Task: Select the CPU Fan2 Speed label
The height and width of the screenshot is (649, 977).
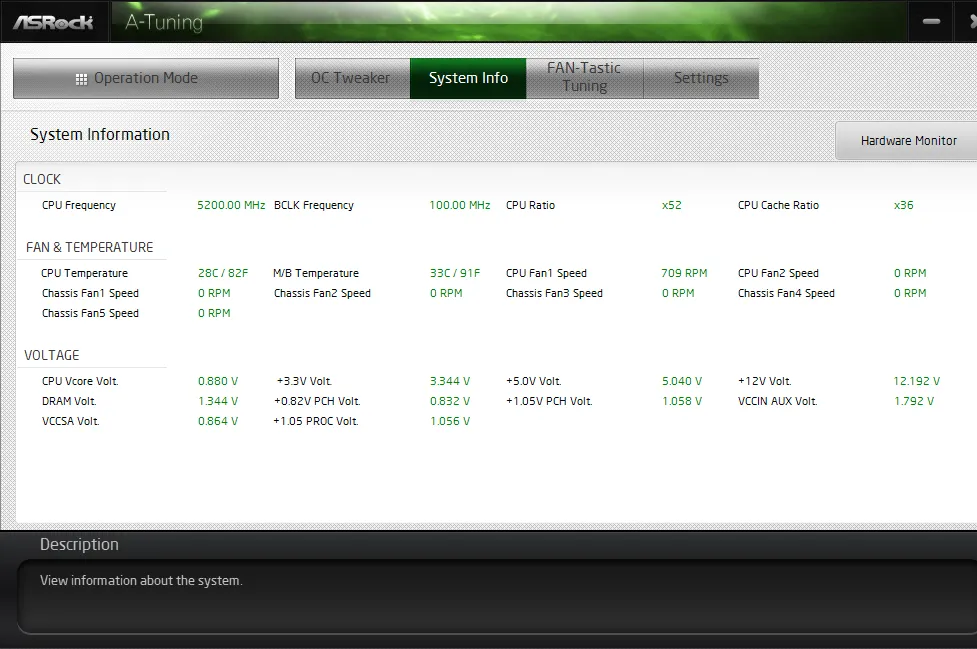Action: point(778,273)
